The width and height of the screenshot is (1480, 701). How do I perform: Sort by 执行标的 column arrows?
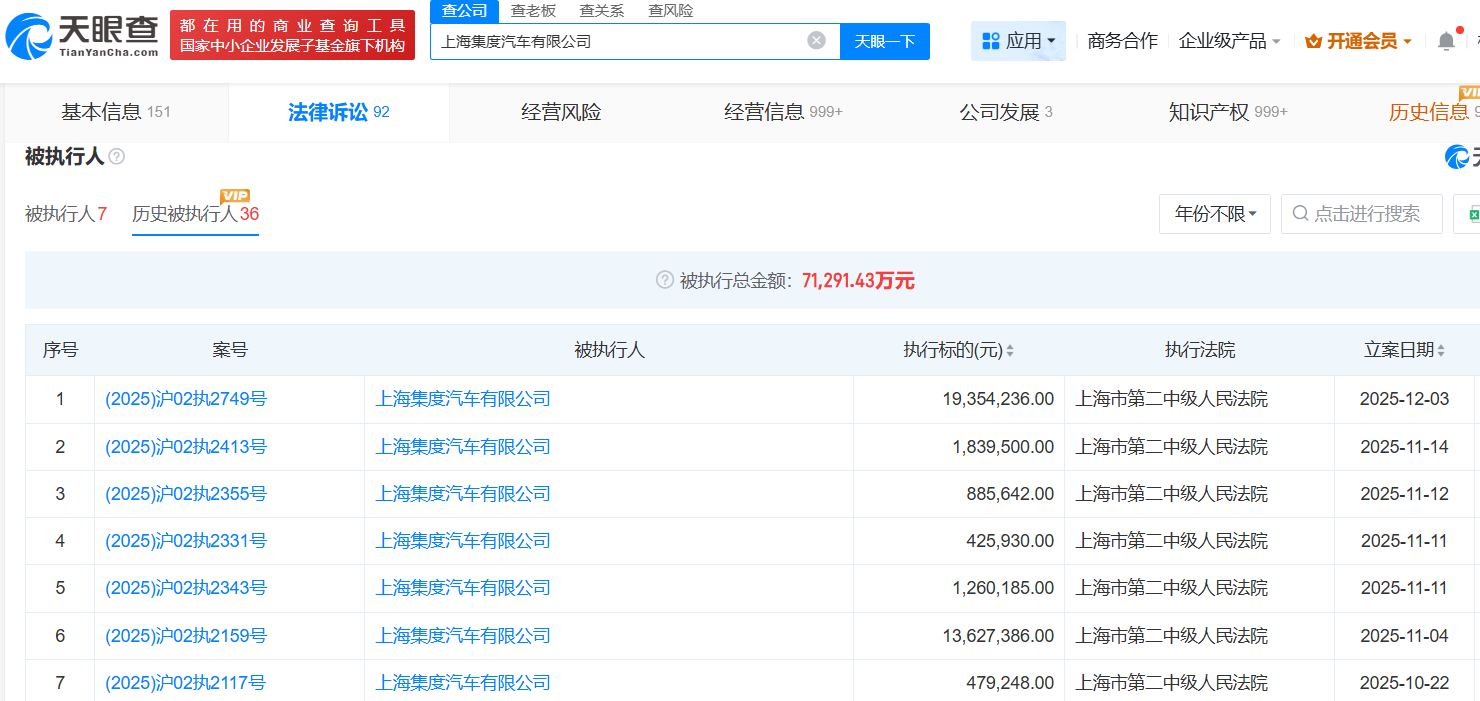(1010, 351)
